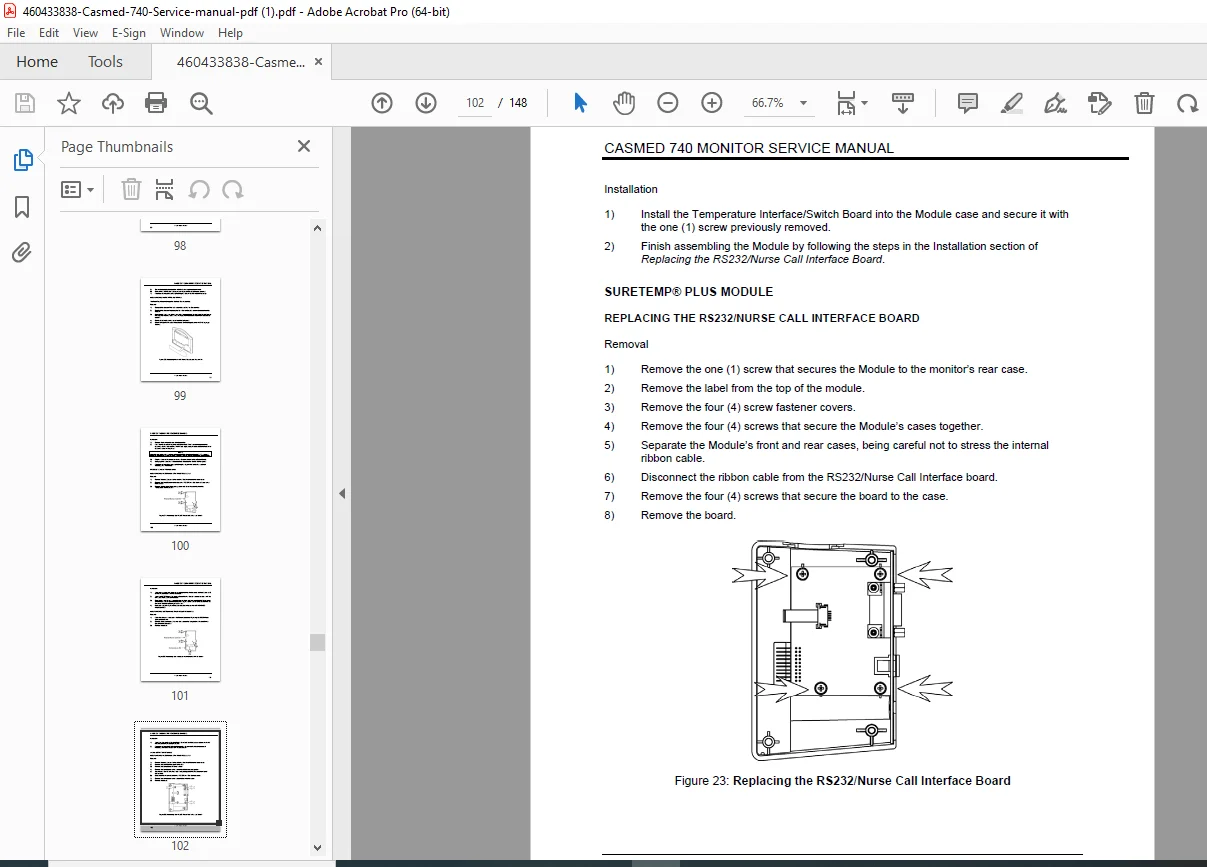Click the total page count '148'
The image size is (1207, 867).
[518, 103]
